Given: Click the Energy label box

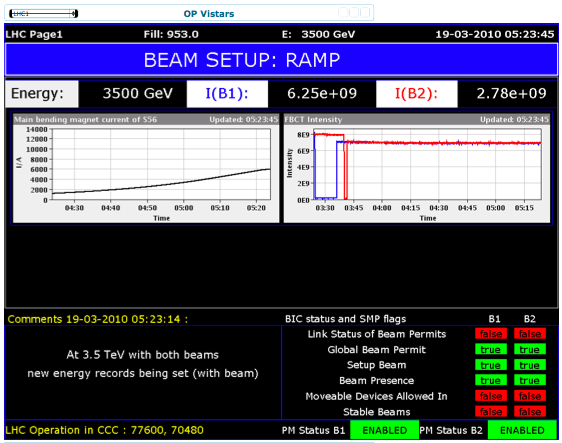Looking at the screenshot, I should coord(42,94).
